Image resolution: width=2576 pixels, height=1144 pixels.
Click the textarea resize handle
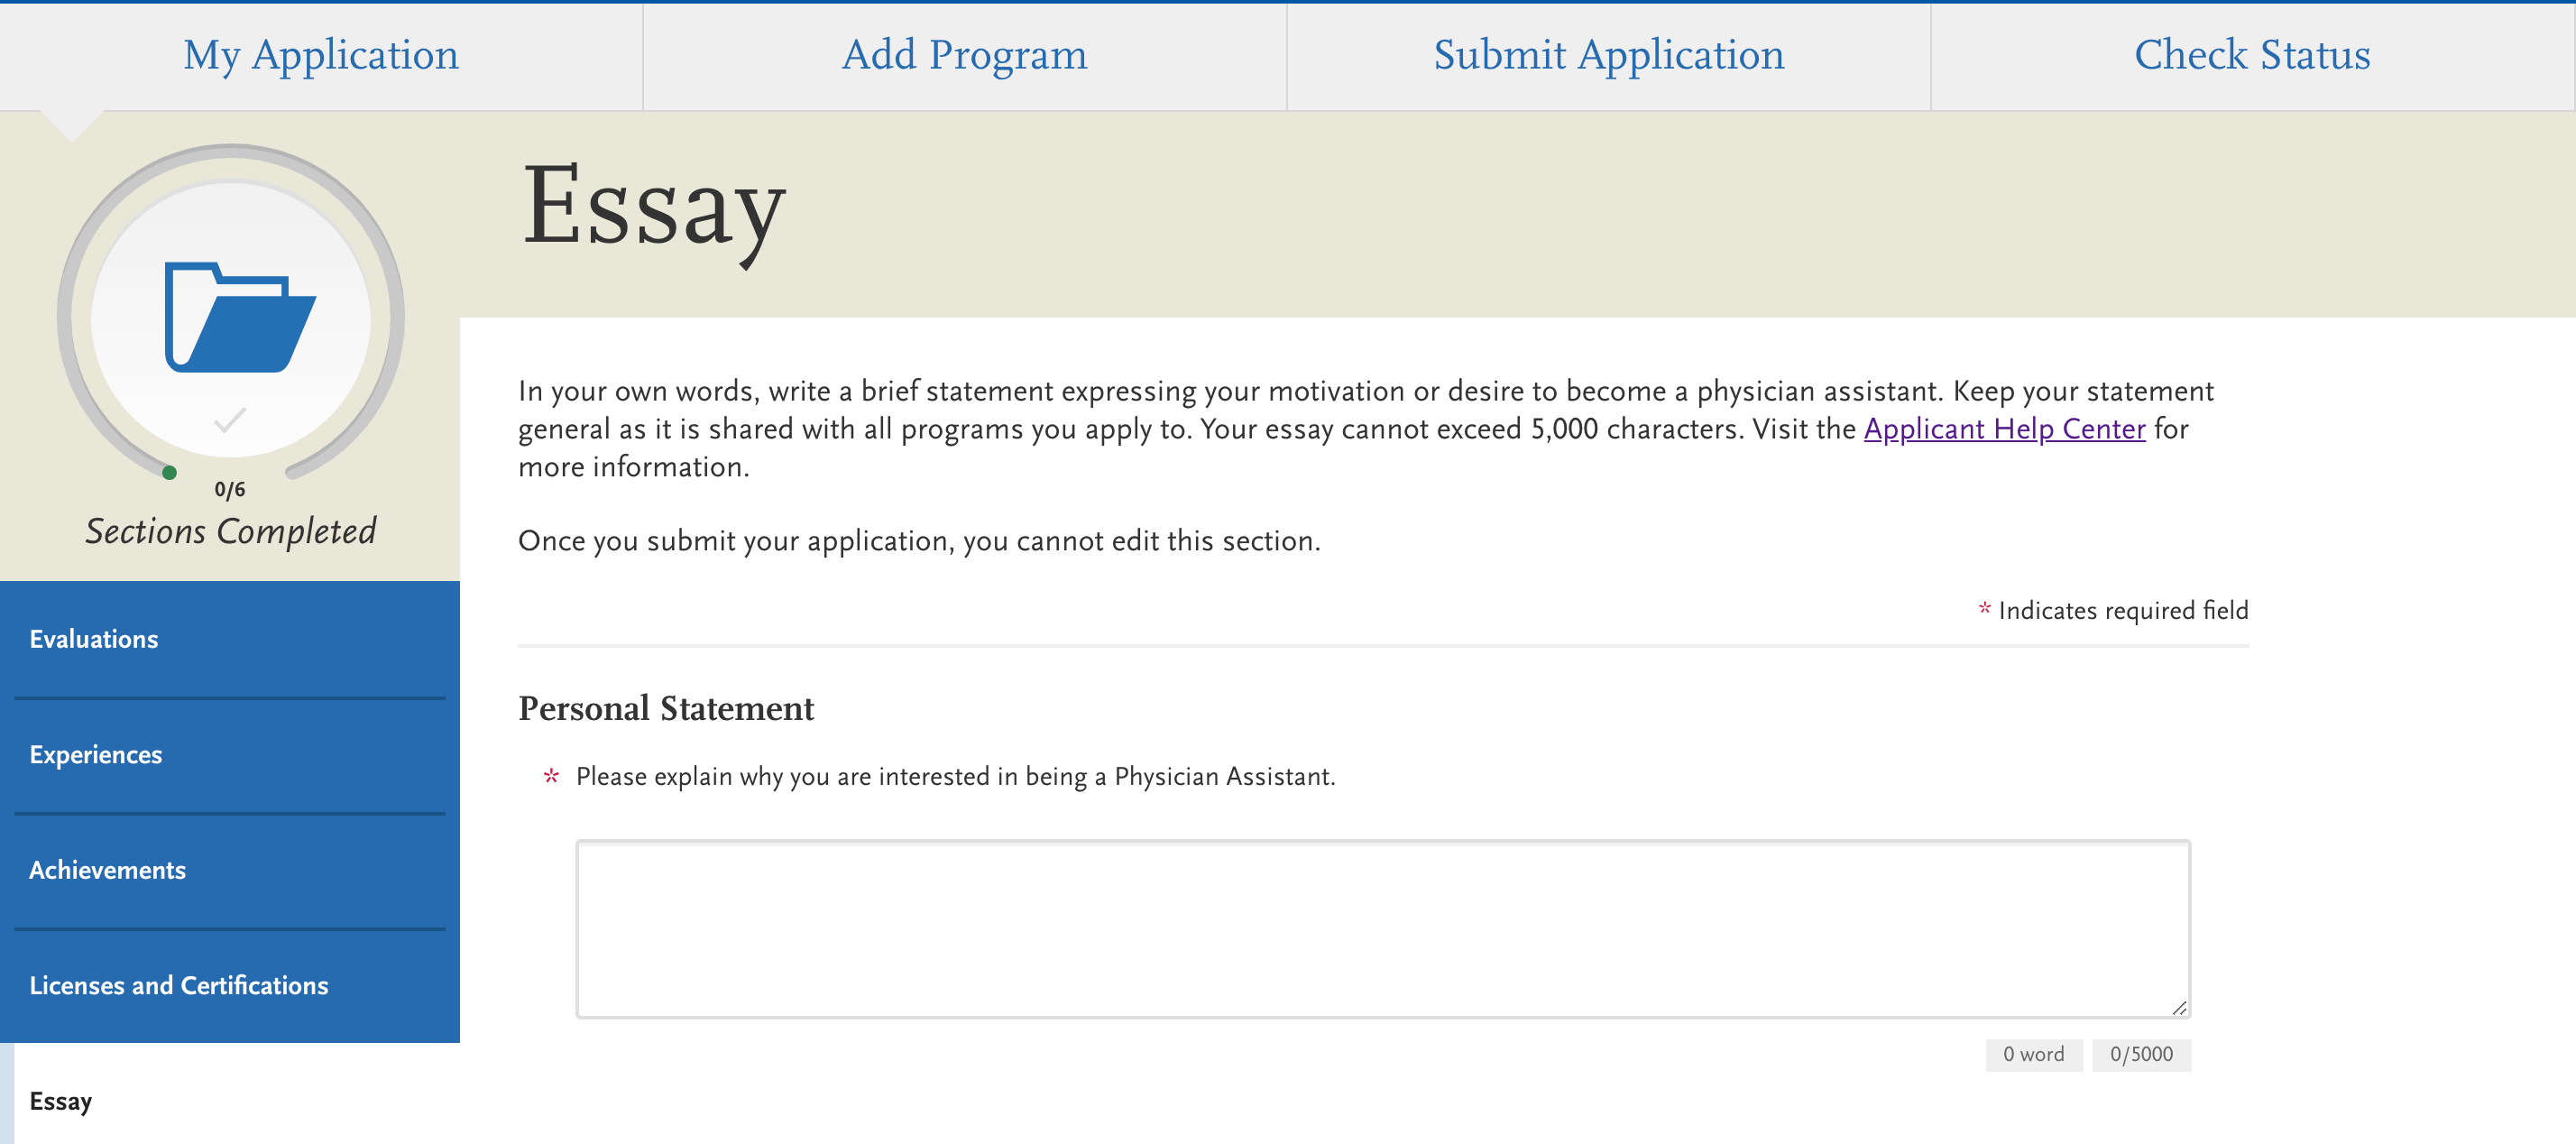[x=2178, y=1008]
